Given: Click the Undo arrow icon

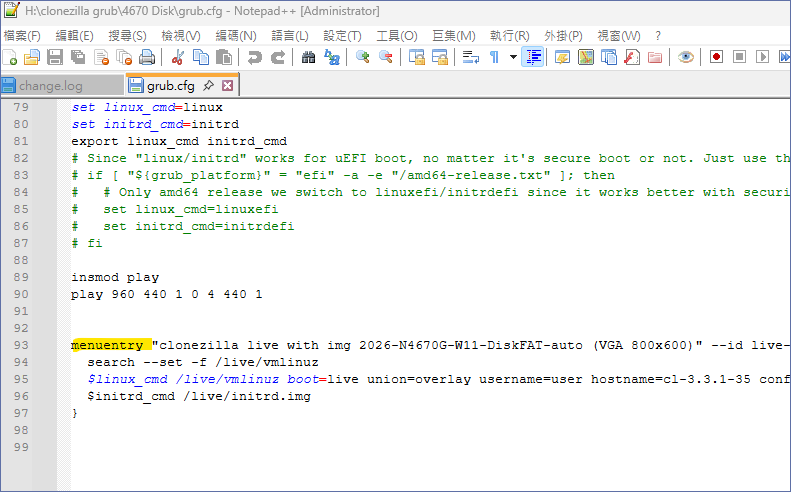Looking at the screenshot, I should 255,57.
